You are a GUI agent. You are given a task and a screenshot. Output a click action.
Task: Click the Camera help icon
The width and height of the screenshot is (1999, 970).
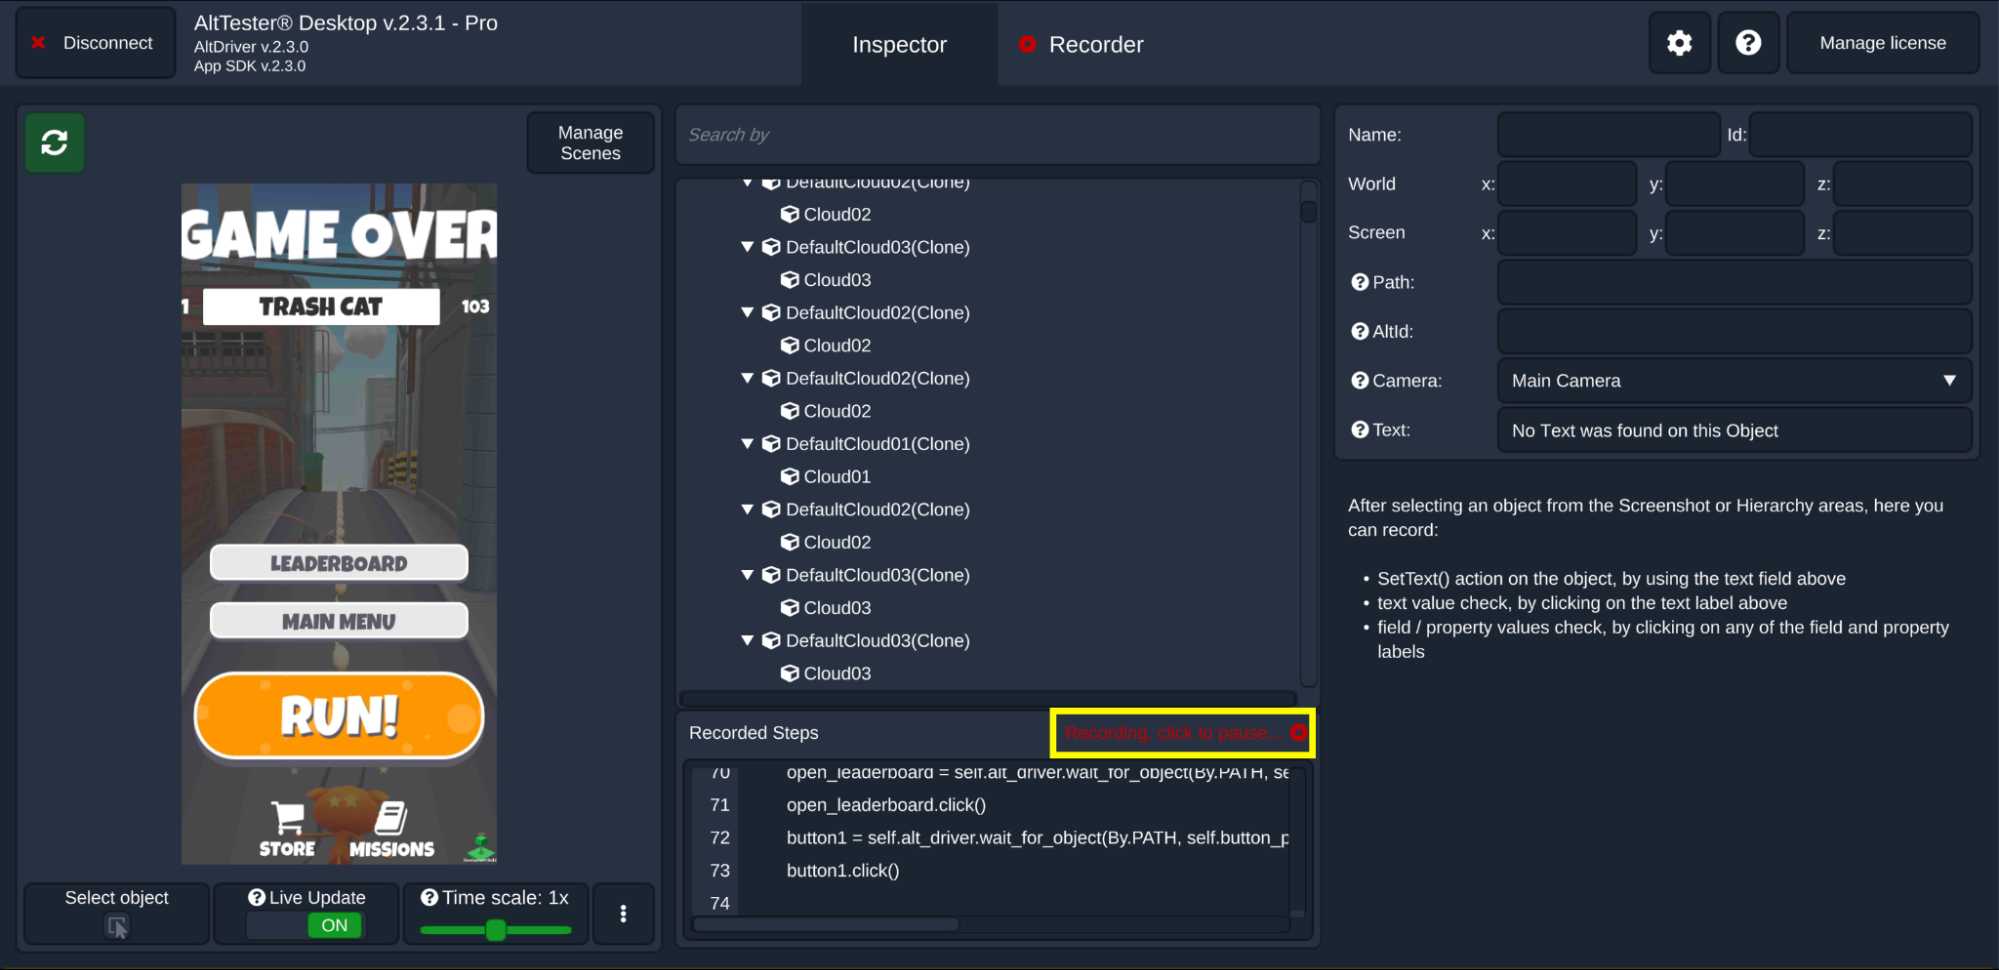pos(1359,380)
